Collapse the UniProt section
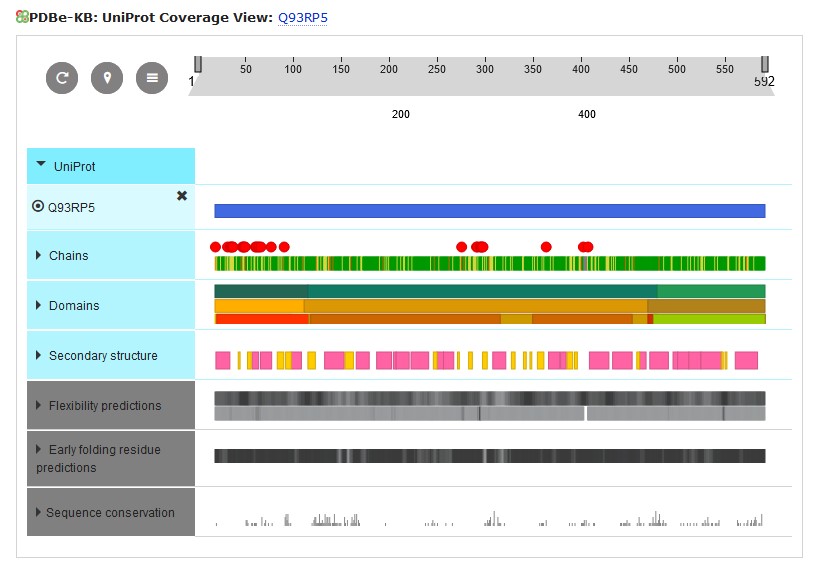This screenshot has height=576, width=818. coord(41,166)
